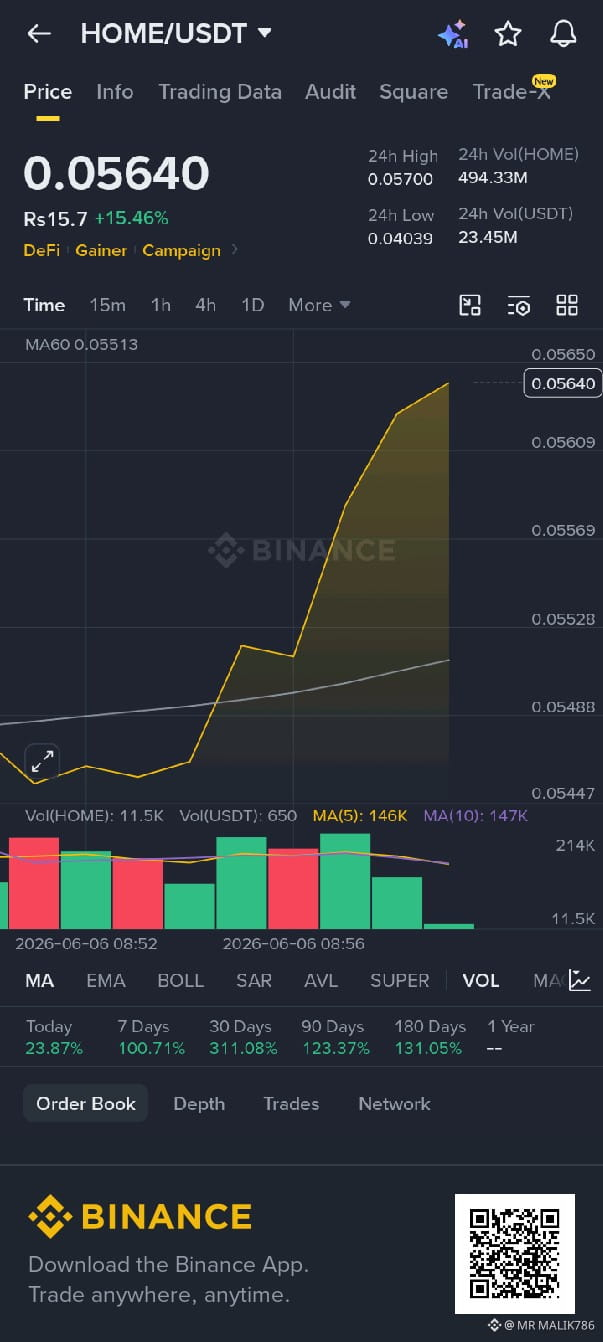Select the 4h chart interval
This screenshot has width=603, height=1342.
205,305
